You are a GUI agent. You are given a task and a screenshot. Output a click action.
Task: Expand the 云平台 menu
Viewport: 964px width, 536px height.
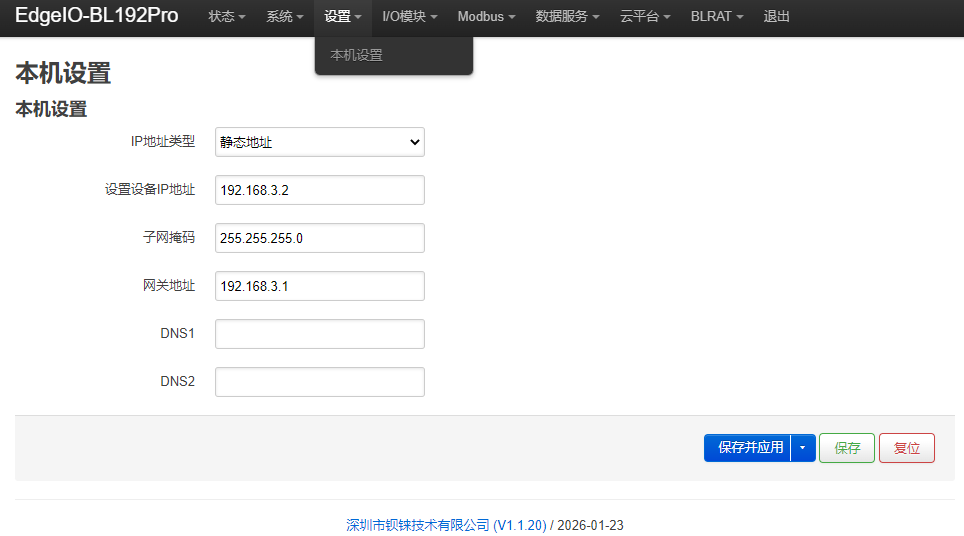(x=645, y=17)
